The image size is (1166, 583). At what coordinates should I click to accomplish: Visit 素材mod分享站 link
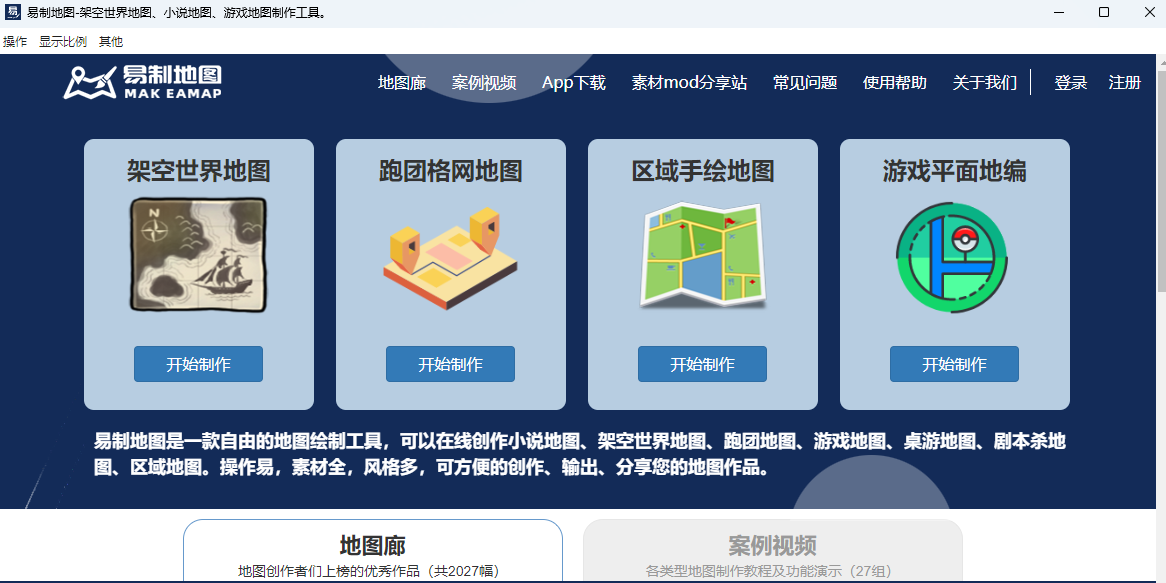tap(689, 83)
